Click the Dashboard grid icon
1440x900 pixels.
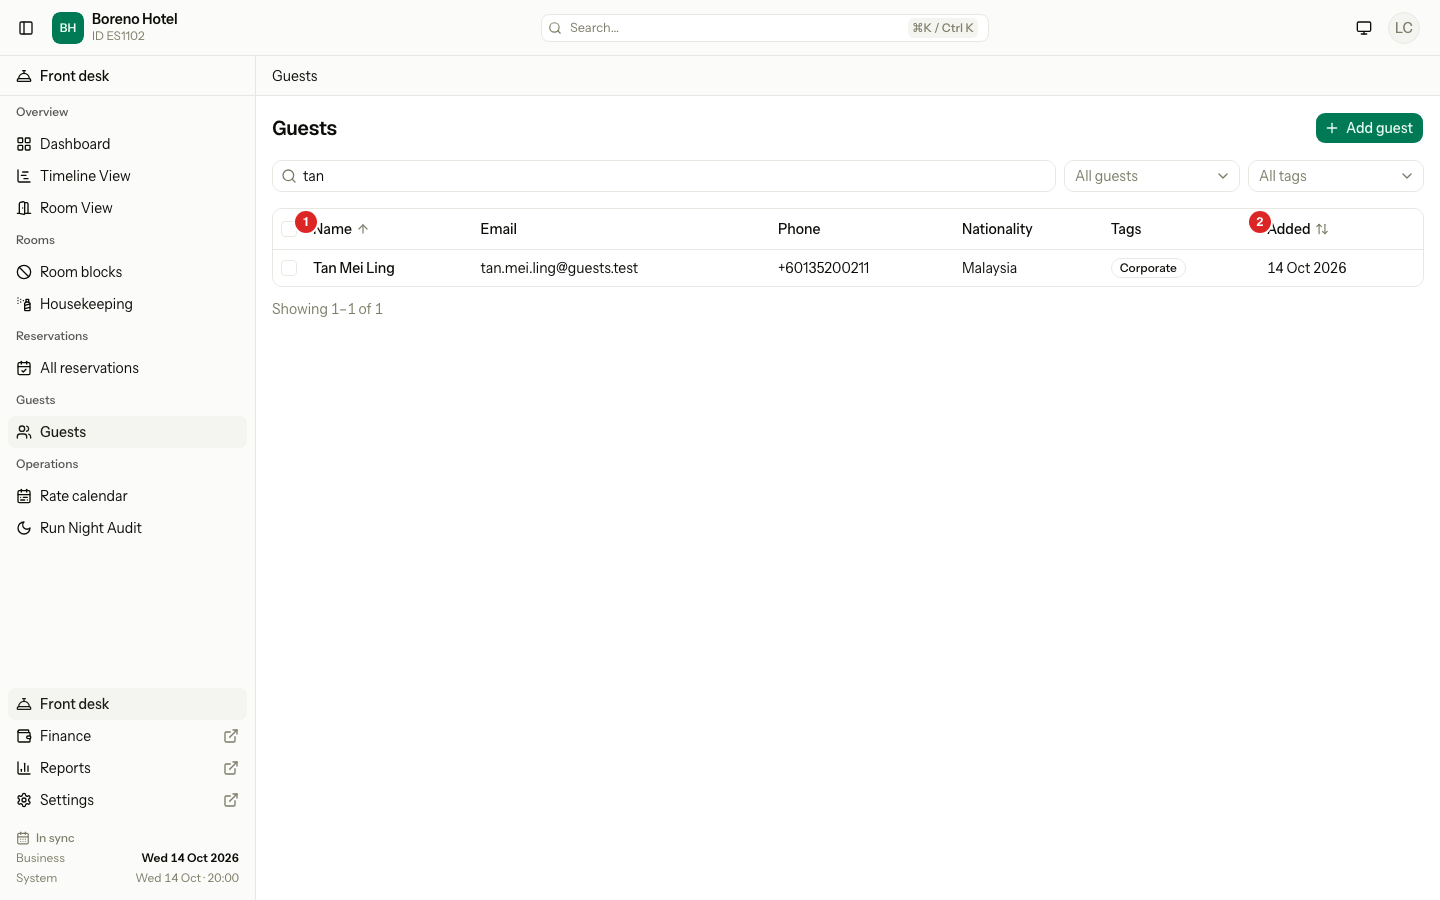click(24, 144)
